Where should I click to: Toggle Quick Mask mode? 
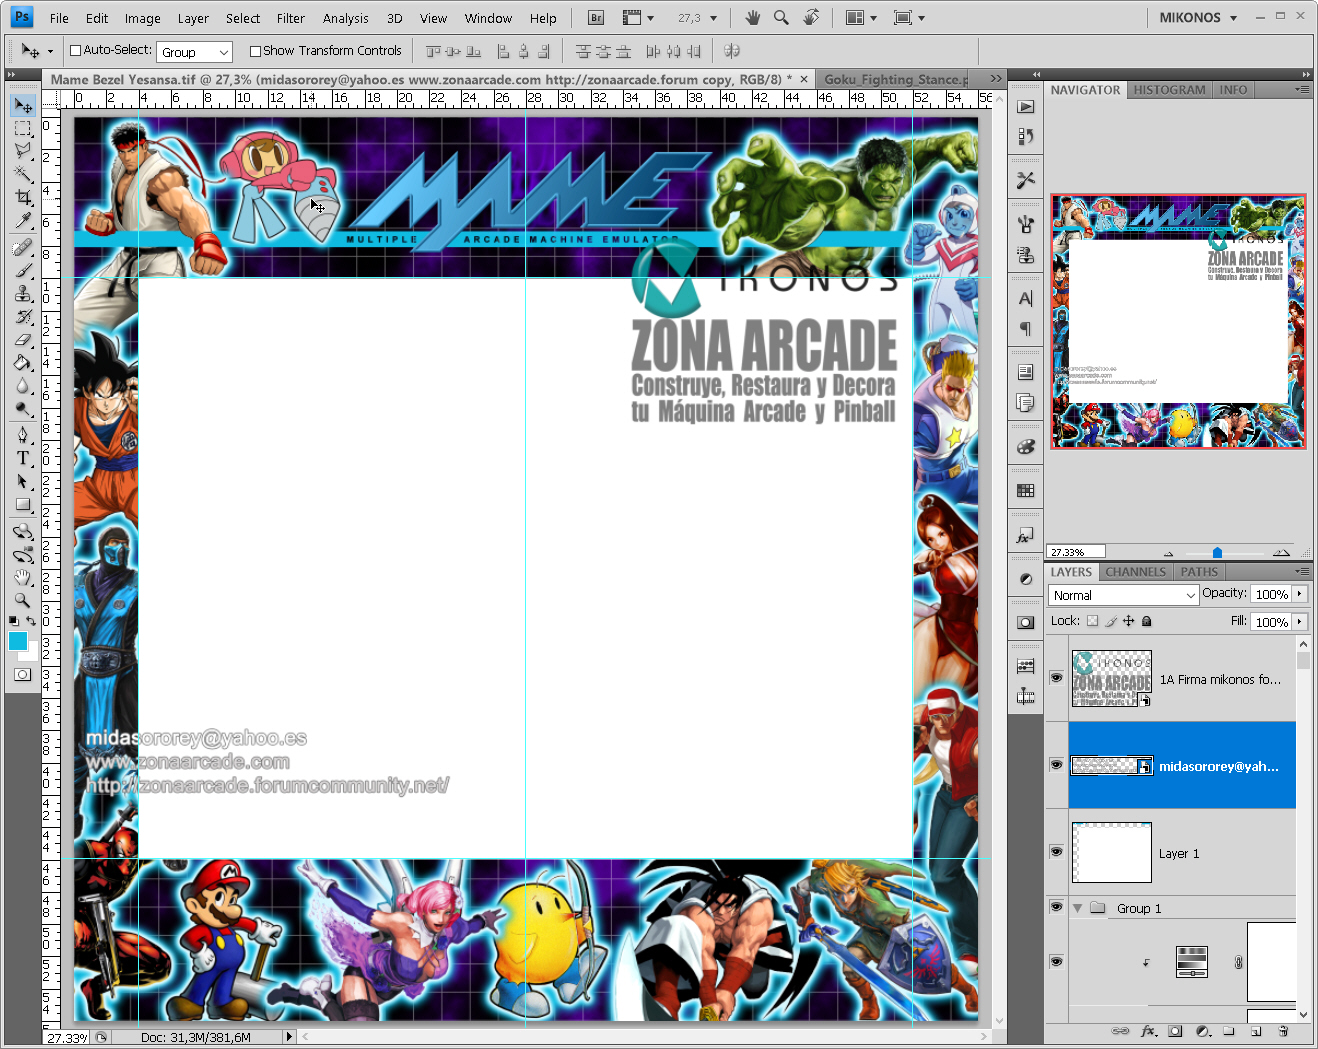[23, 675]
